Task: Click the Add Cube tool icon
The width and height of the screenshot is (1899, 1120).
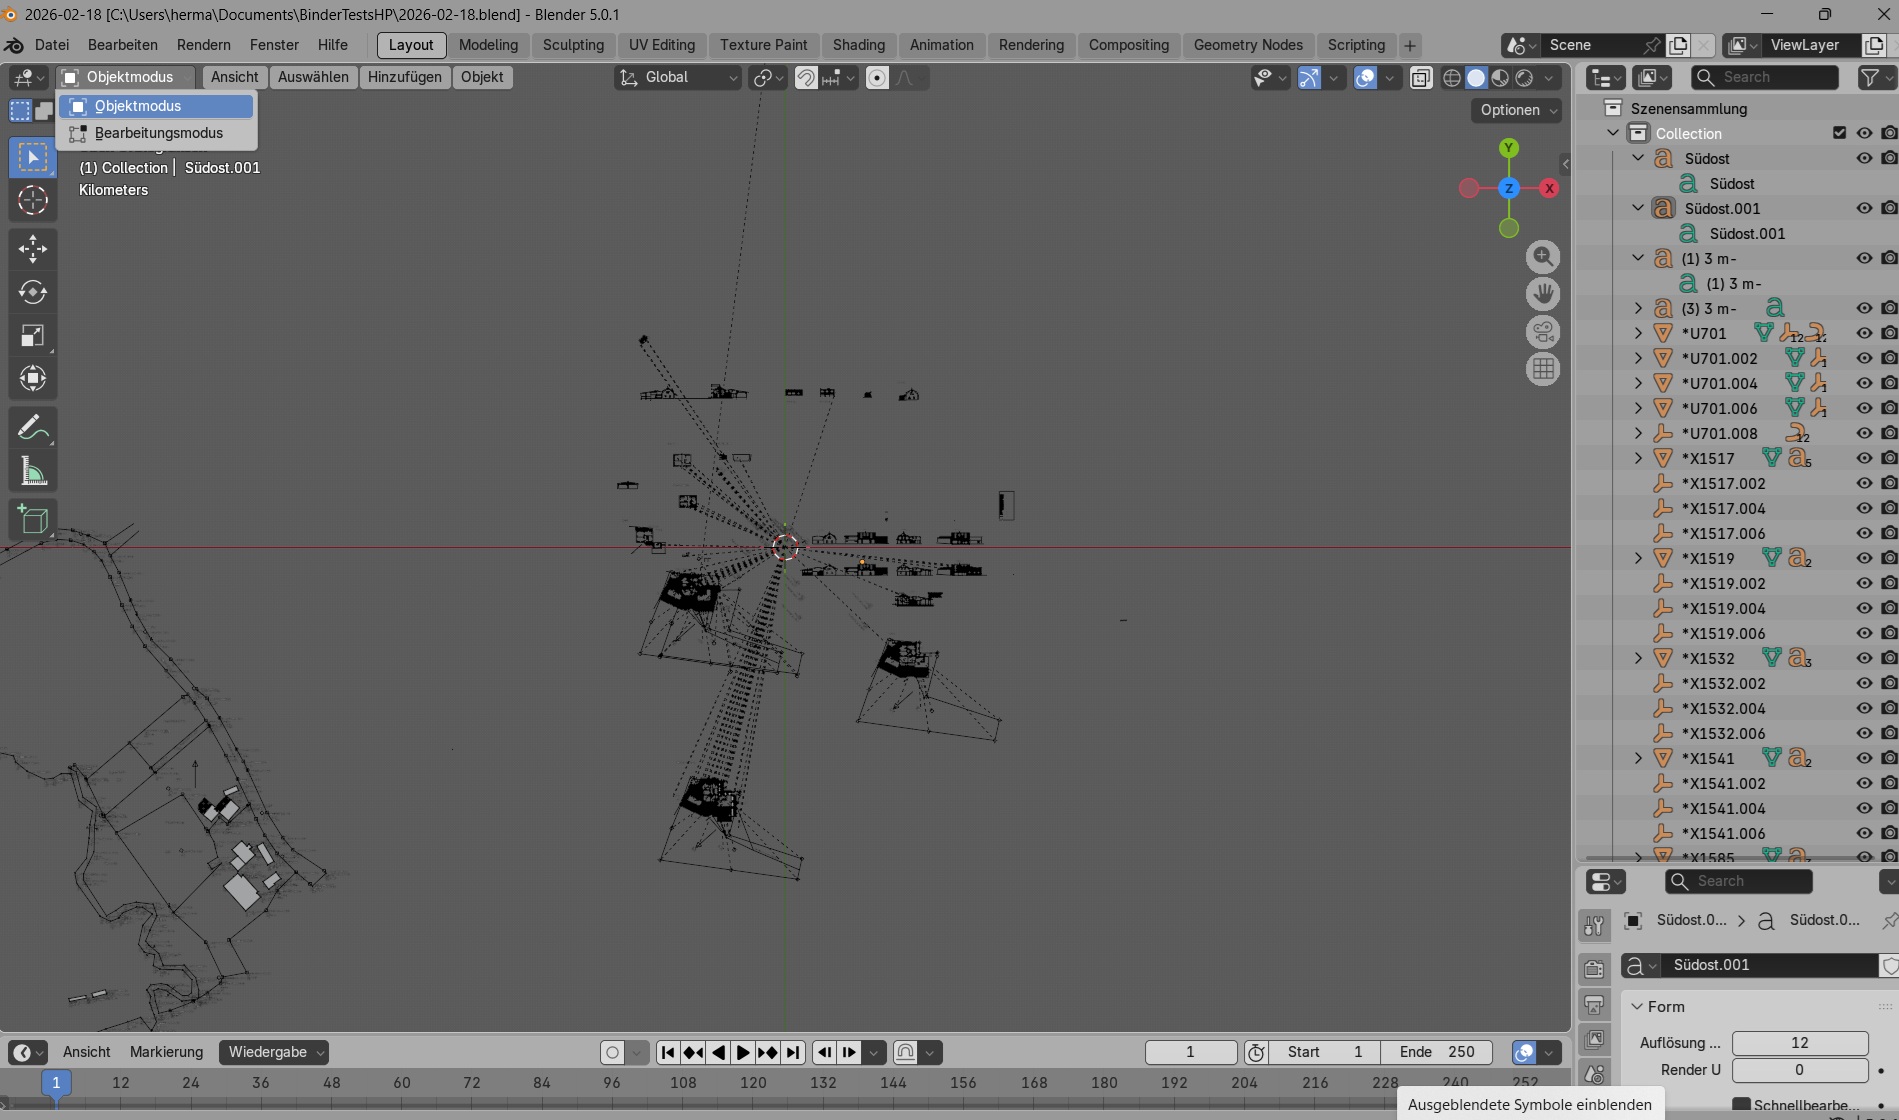Action: (x=33, y=520)
